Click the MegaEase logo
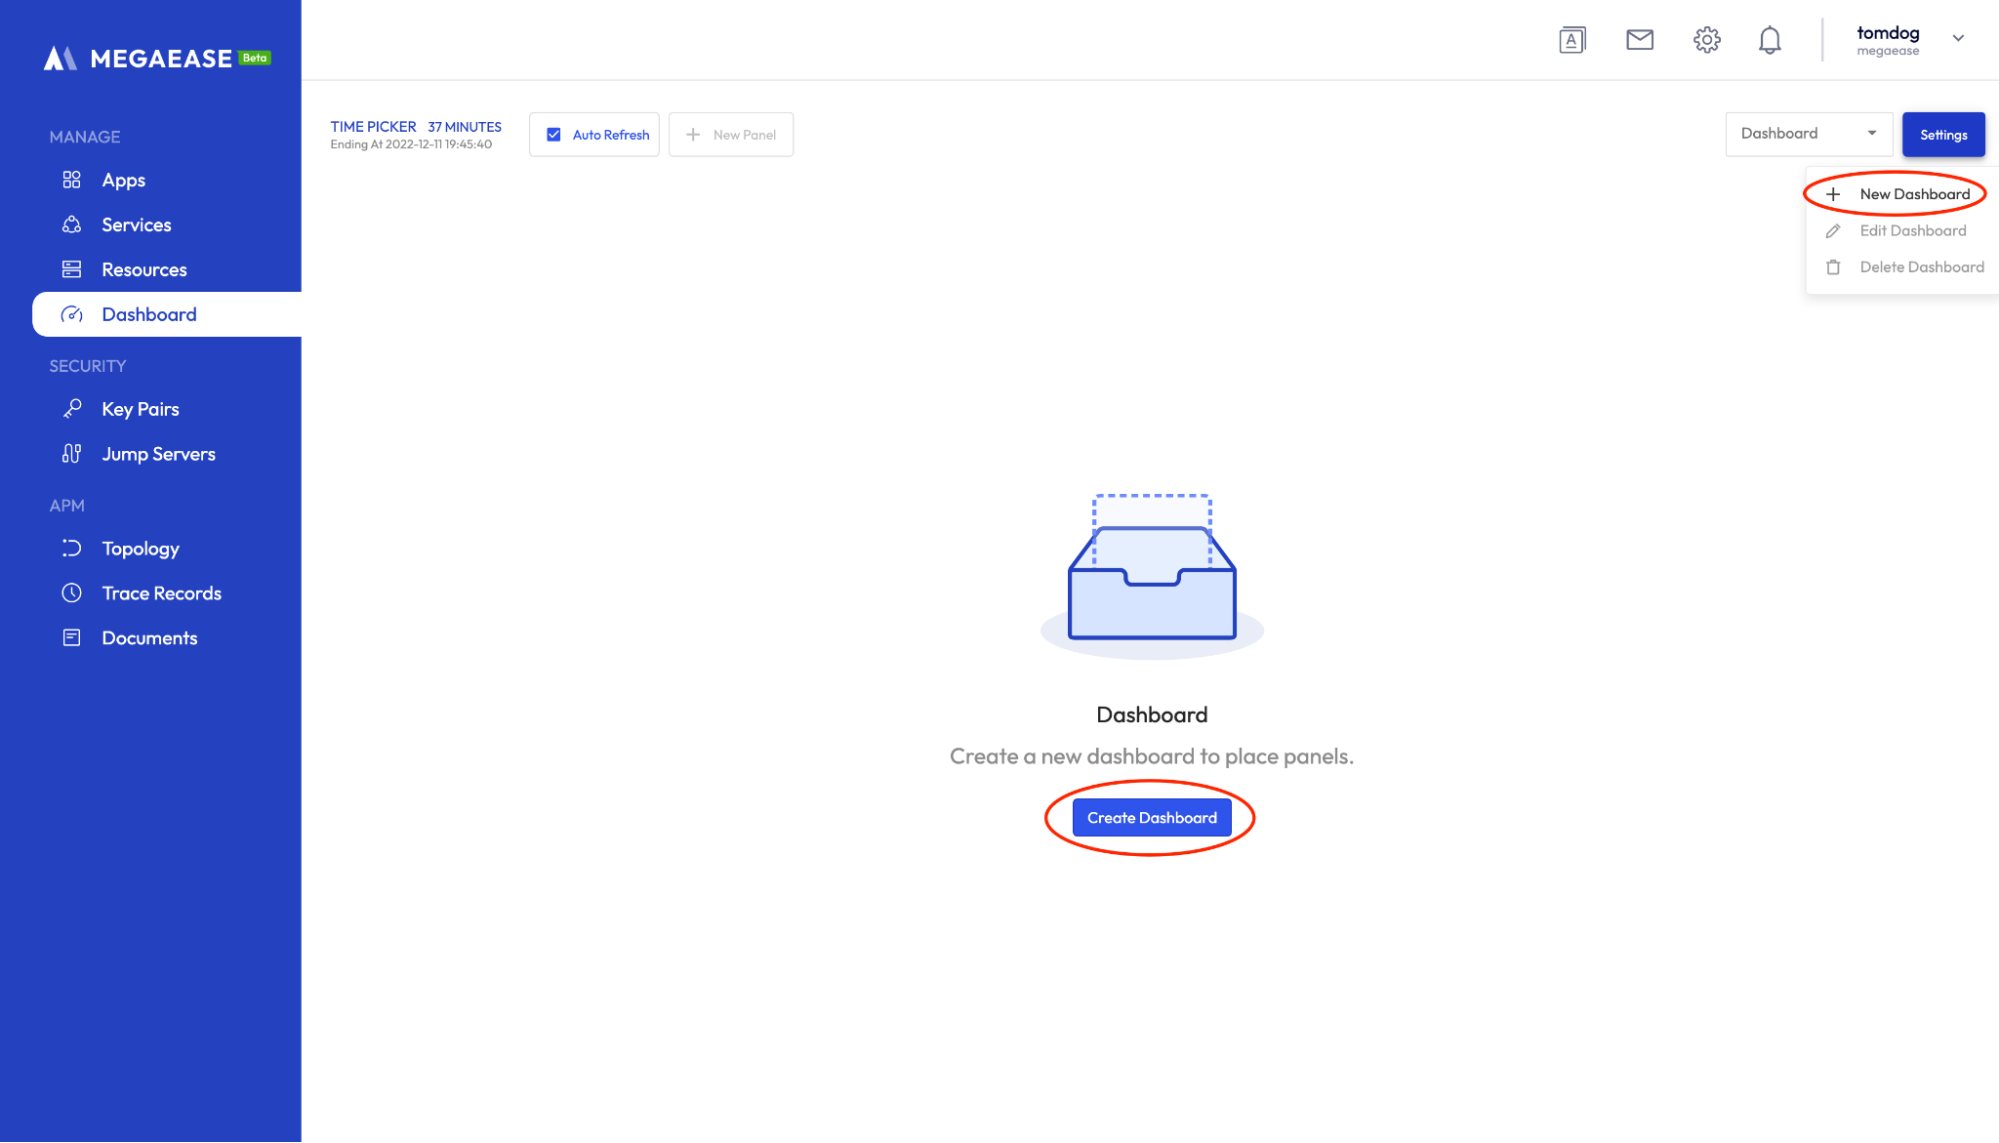 point(157,58)
